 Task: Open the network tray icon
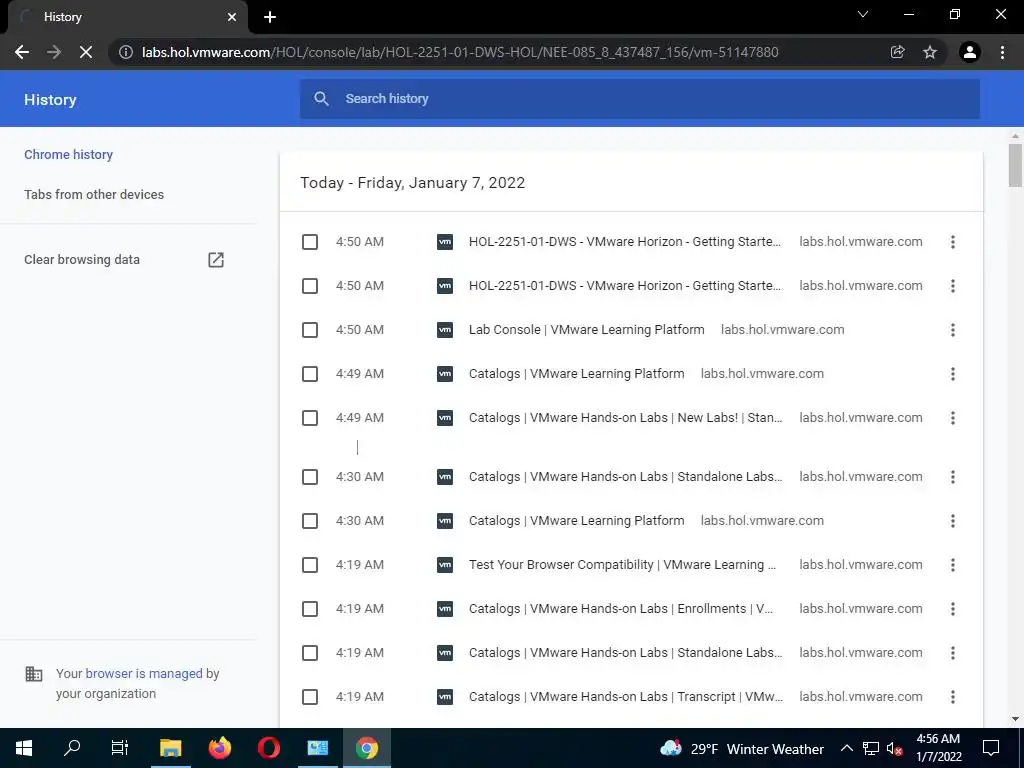click(x=871, y=748)
